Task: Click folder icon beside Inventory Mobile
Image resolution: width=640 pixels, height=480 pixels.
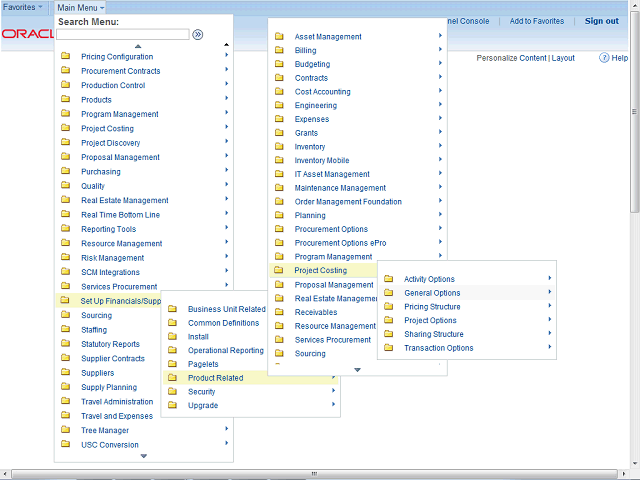Action: tap(279, 160)
